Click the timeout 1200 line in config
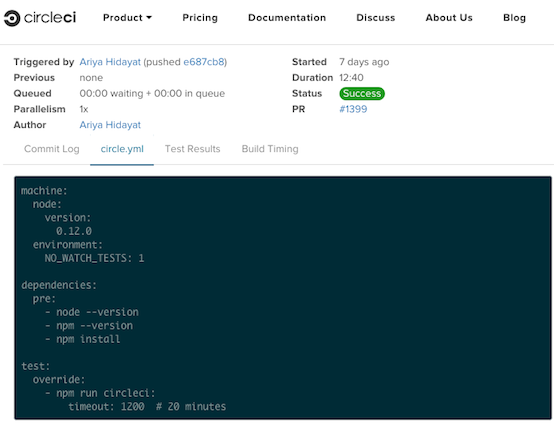The width and height of the screenshot is (554, 428). [x=147, y=406]
